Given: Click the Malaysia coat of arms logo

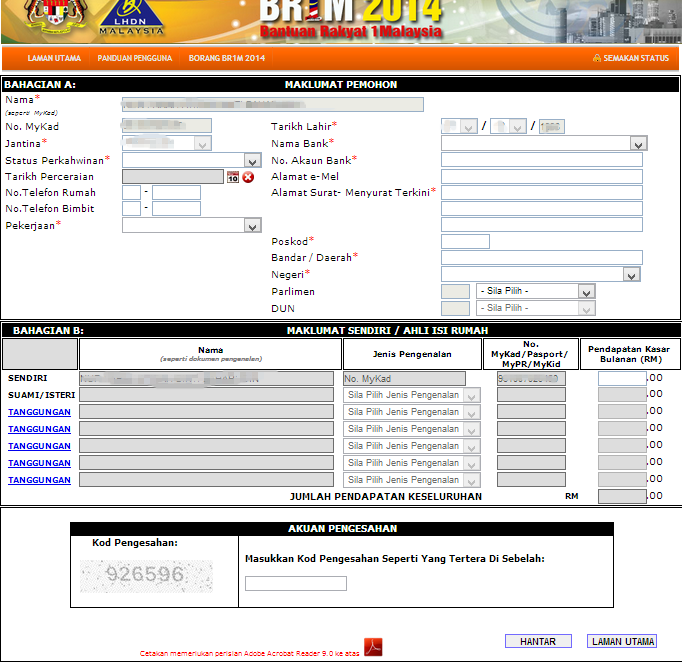Looking at the screenshot, I should 55,16.
